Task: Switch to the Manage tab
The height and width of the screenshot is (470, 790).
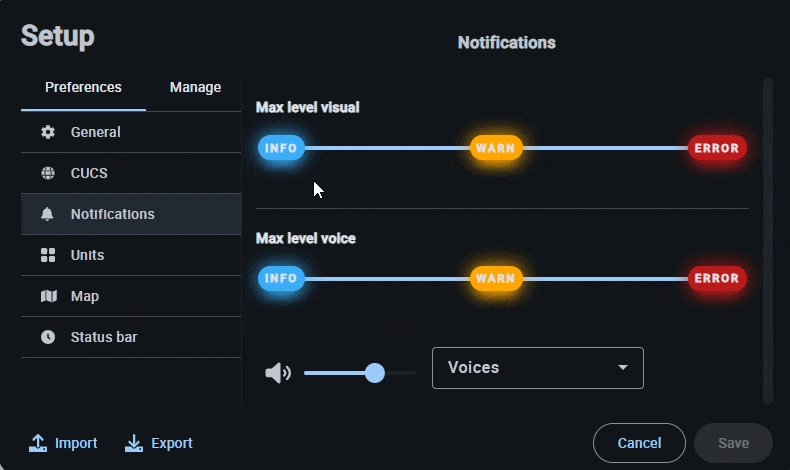Action: pyautogui.click(x=195, y=88)
